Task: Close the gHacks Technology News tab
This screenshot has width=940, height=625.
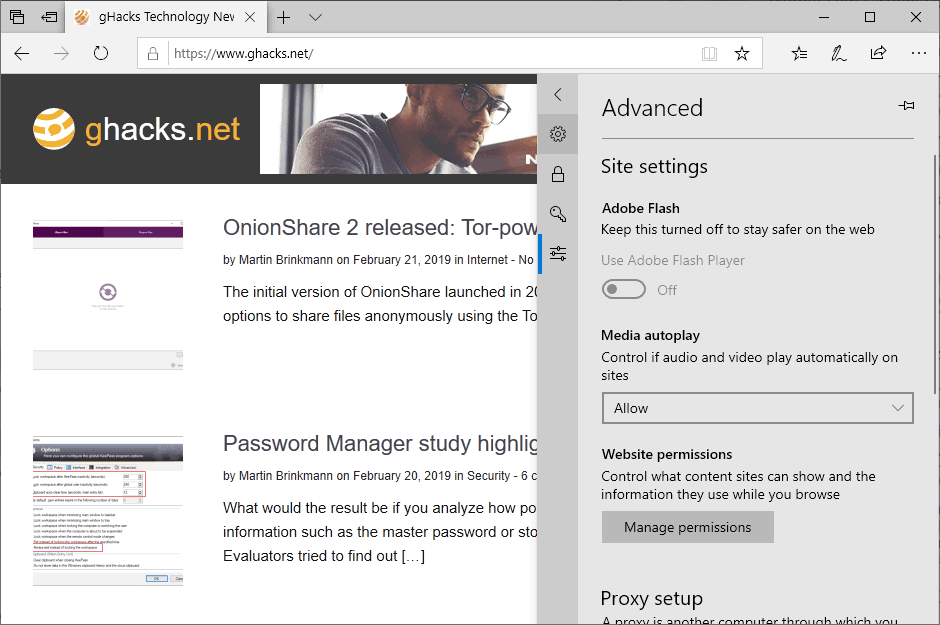Action: [250, 17]
